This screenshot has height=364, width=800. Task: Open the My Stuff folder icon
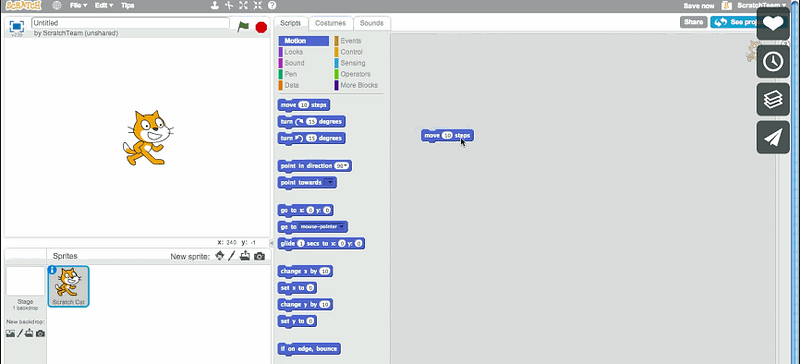(727, 5)
